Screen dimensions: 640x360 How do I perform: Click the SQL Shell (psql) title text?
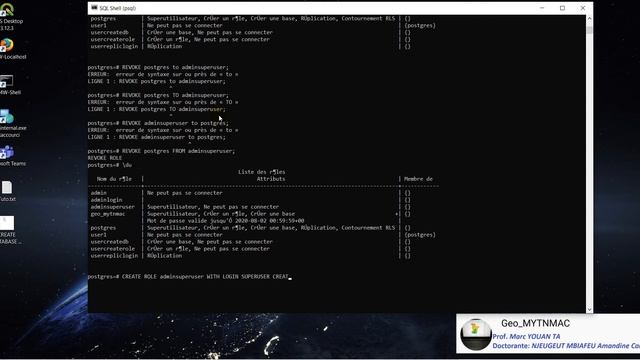click(x=118, y=8)
